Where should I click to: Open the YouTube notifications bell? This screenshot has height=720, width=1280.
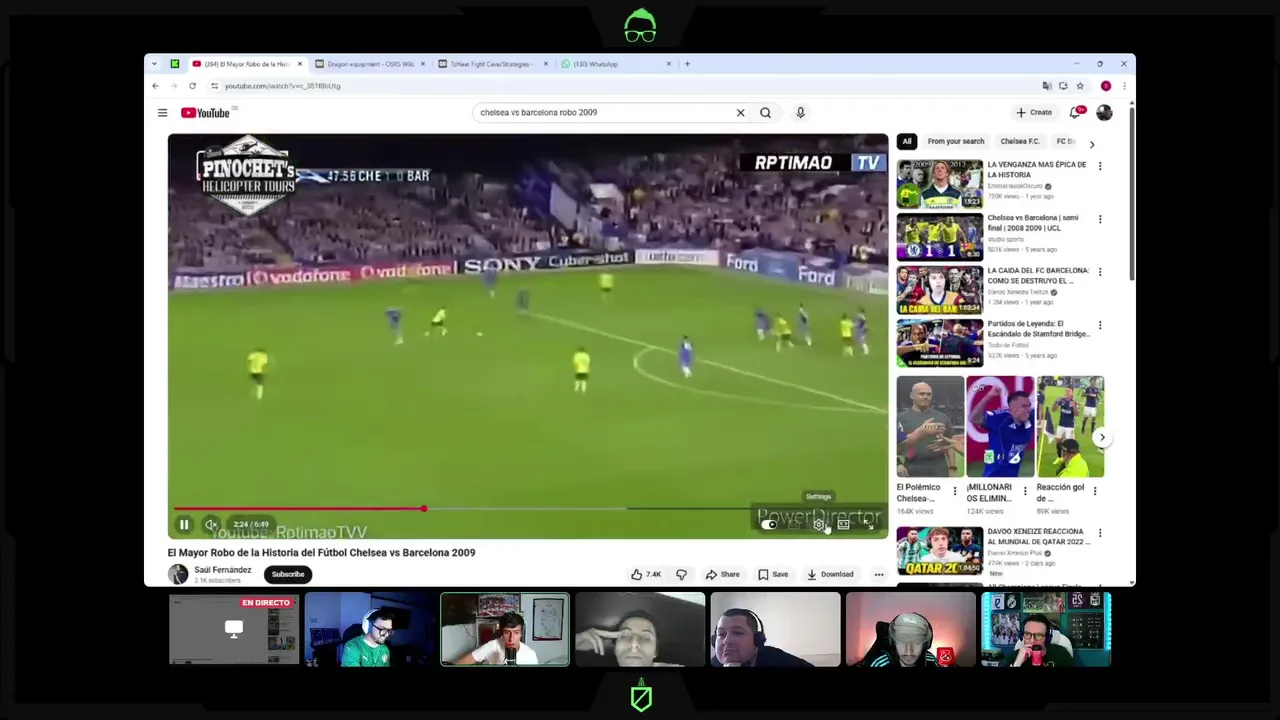point(1075,113)
